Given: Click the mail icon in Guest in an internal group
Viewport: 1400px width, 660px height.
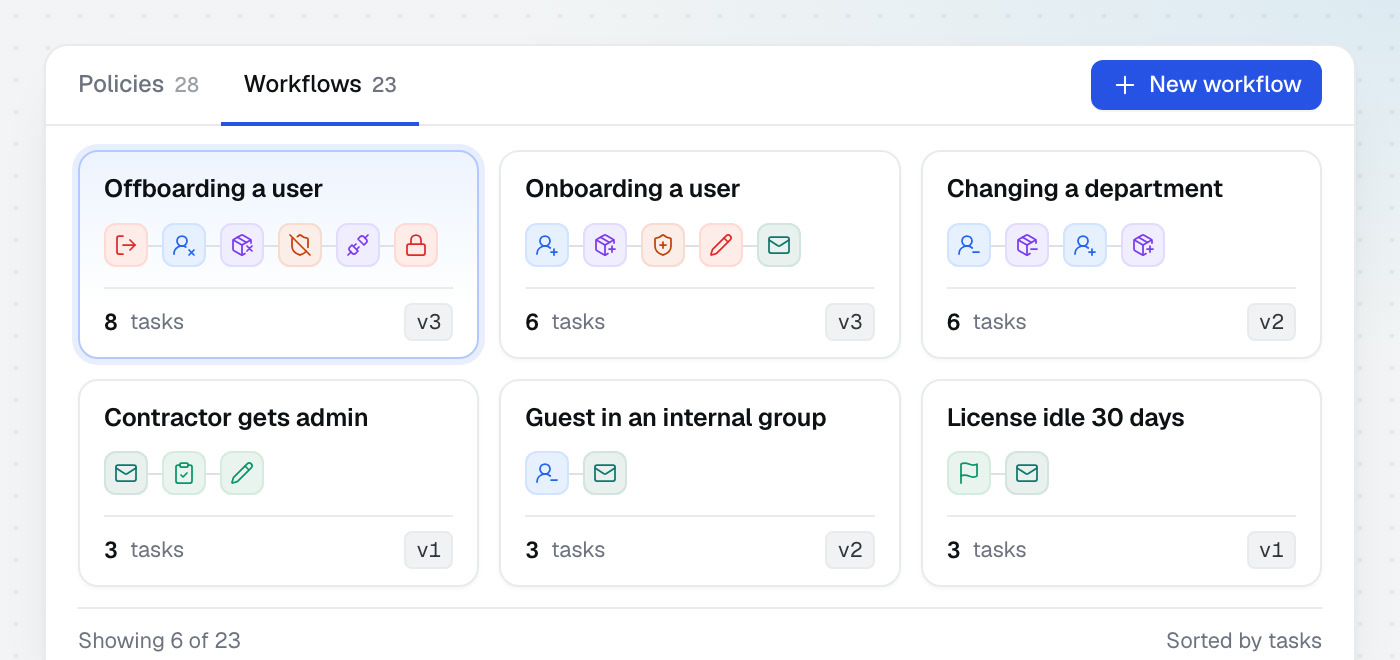Looking at the screenshot, I should (605, 473).
